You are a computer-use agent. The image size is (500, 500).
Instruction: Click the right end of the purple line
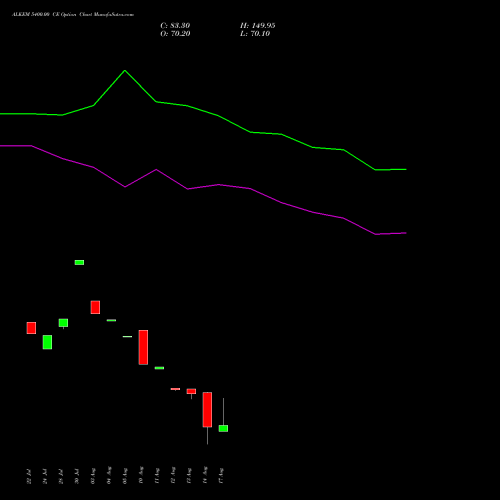tap(405, 233)
